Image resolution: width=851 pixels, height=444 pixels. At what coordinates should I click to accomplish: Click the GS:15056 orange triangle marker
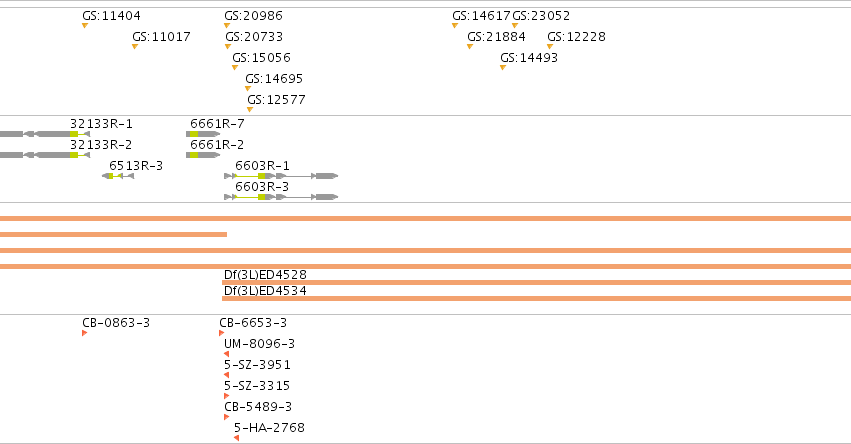(x=235, y=68)
